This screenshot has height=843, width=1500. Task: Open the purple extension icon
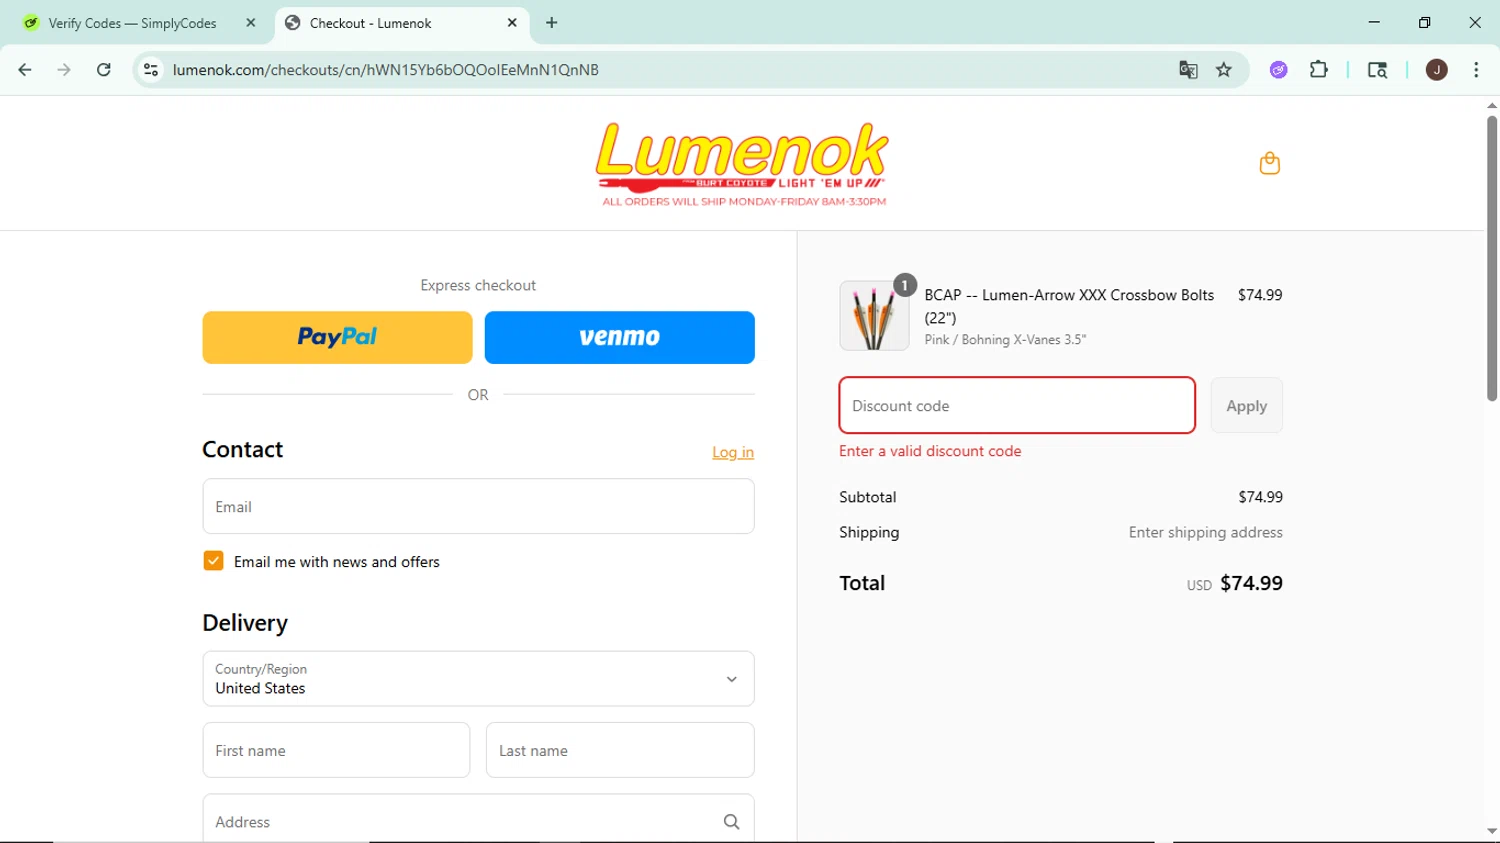(1278, 70)
